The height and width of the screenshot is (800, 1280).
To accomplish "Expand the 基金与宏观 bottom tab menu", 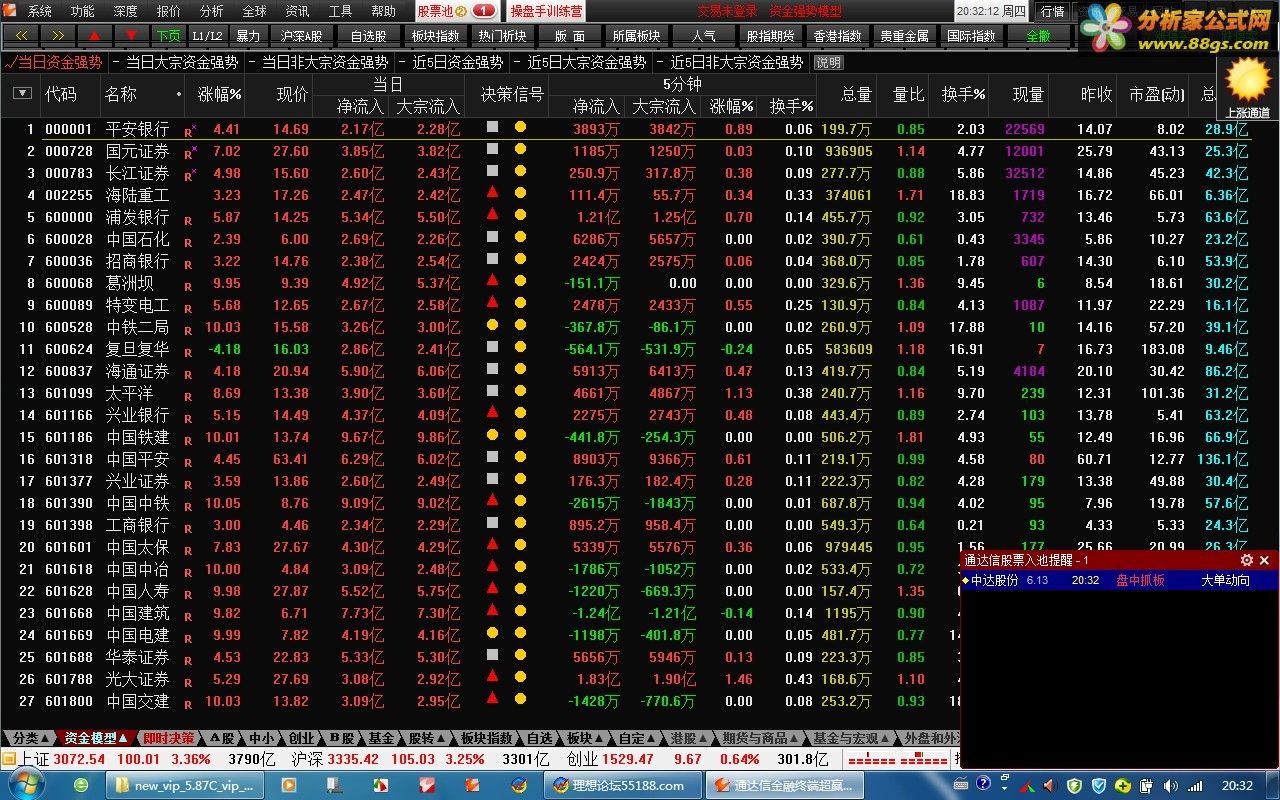I will pyautogui.click(x=851, y=738).
